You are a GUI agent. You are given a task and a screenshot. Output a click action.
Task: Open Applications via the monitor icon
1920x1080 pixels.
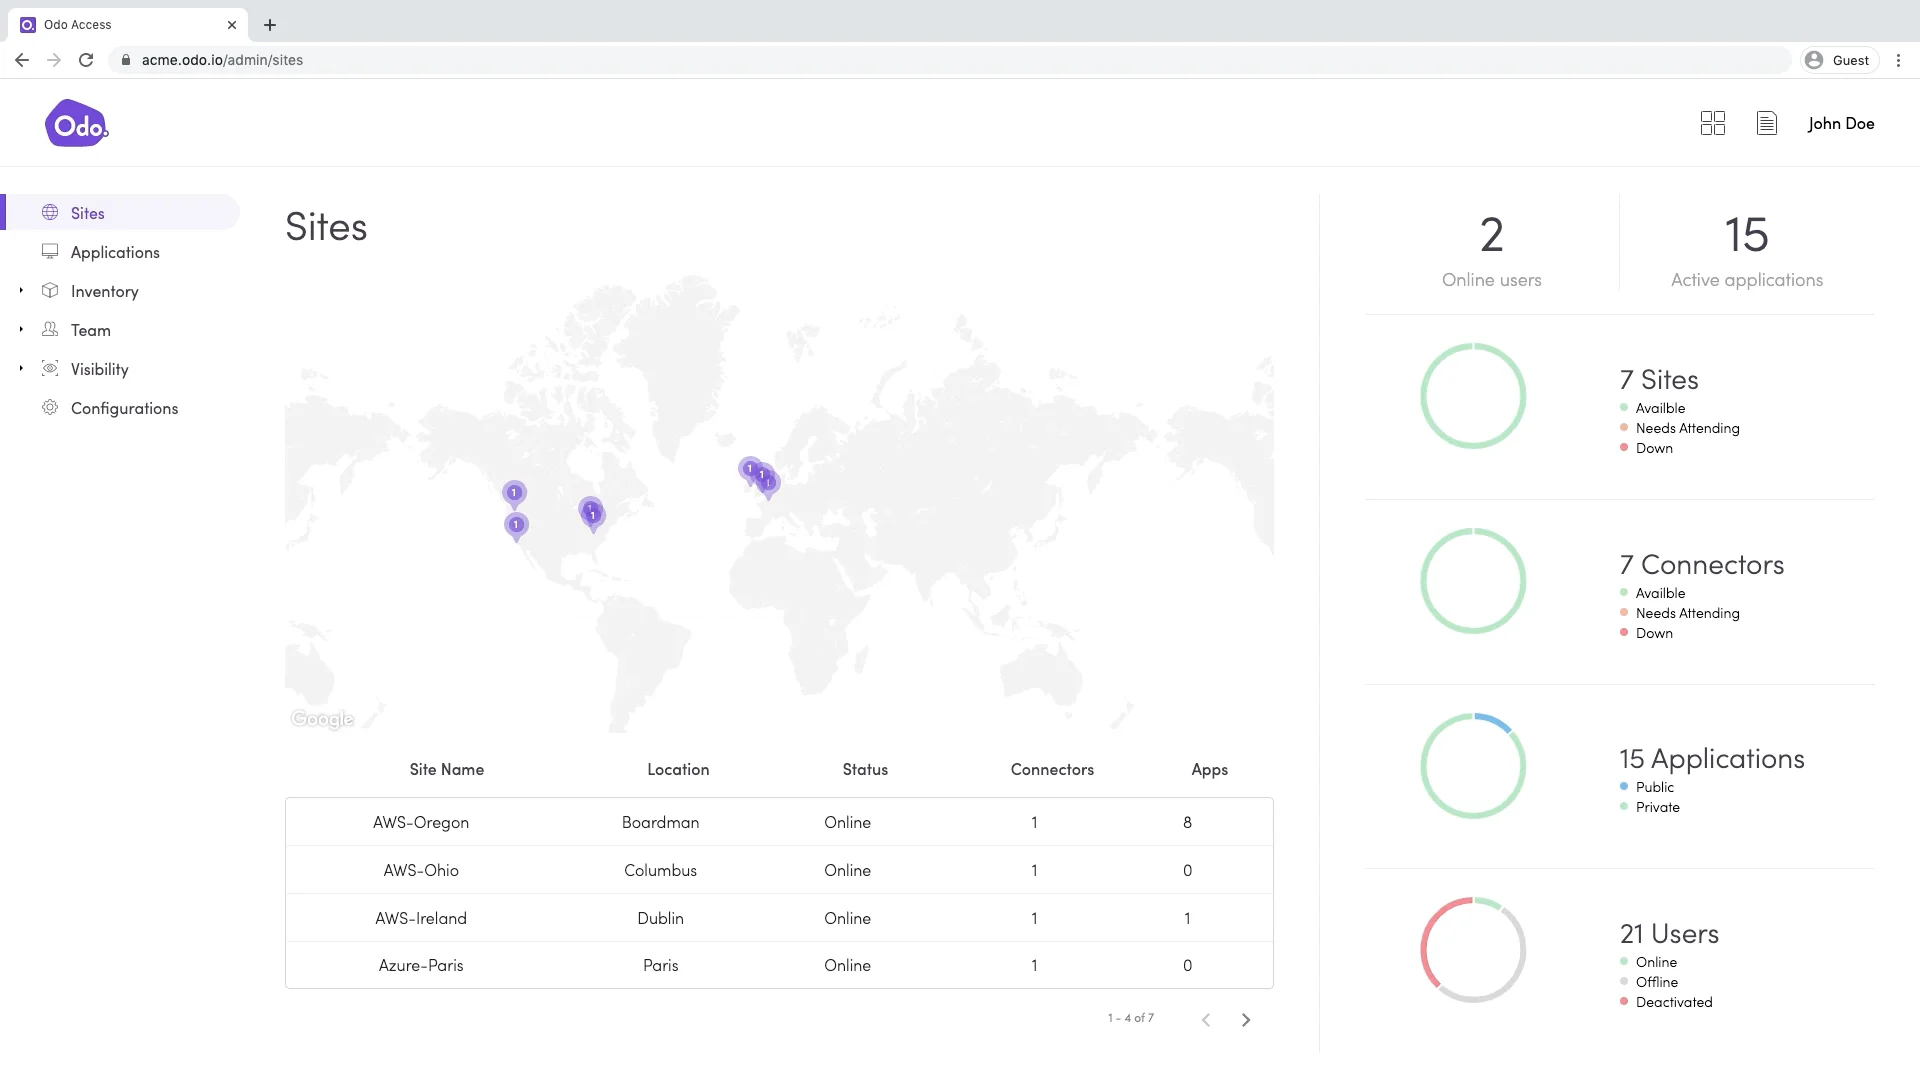pos(50,251)
